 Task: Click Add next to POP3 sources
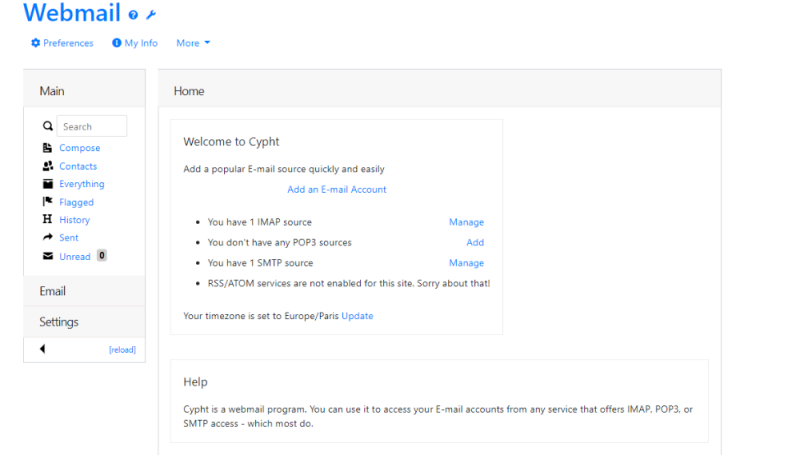tap(475, 242)
